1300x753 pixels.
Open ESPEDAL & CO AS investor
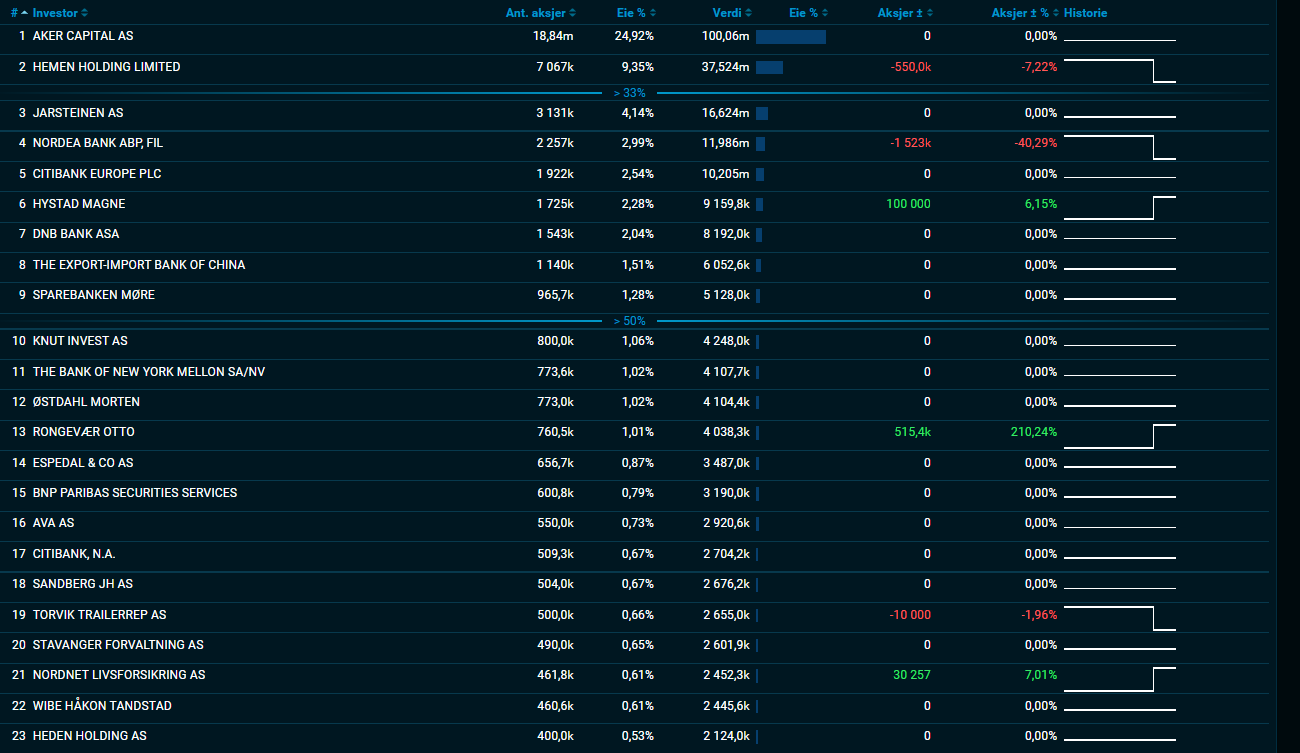click(83, 463)
